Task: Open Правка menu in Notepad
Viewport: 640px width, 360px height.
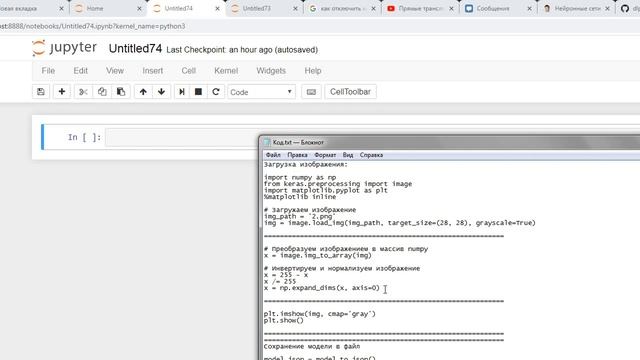Action: point(297,155)
